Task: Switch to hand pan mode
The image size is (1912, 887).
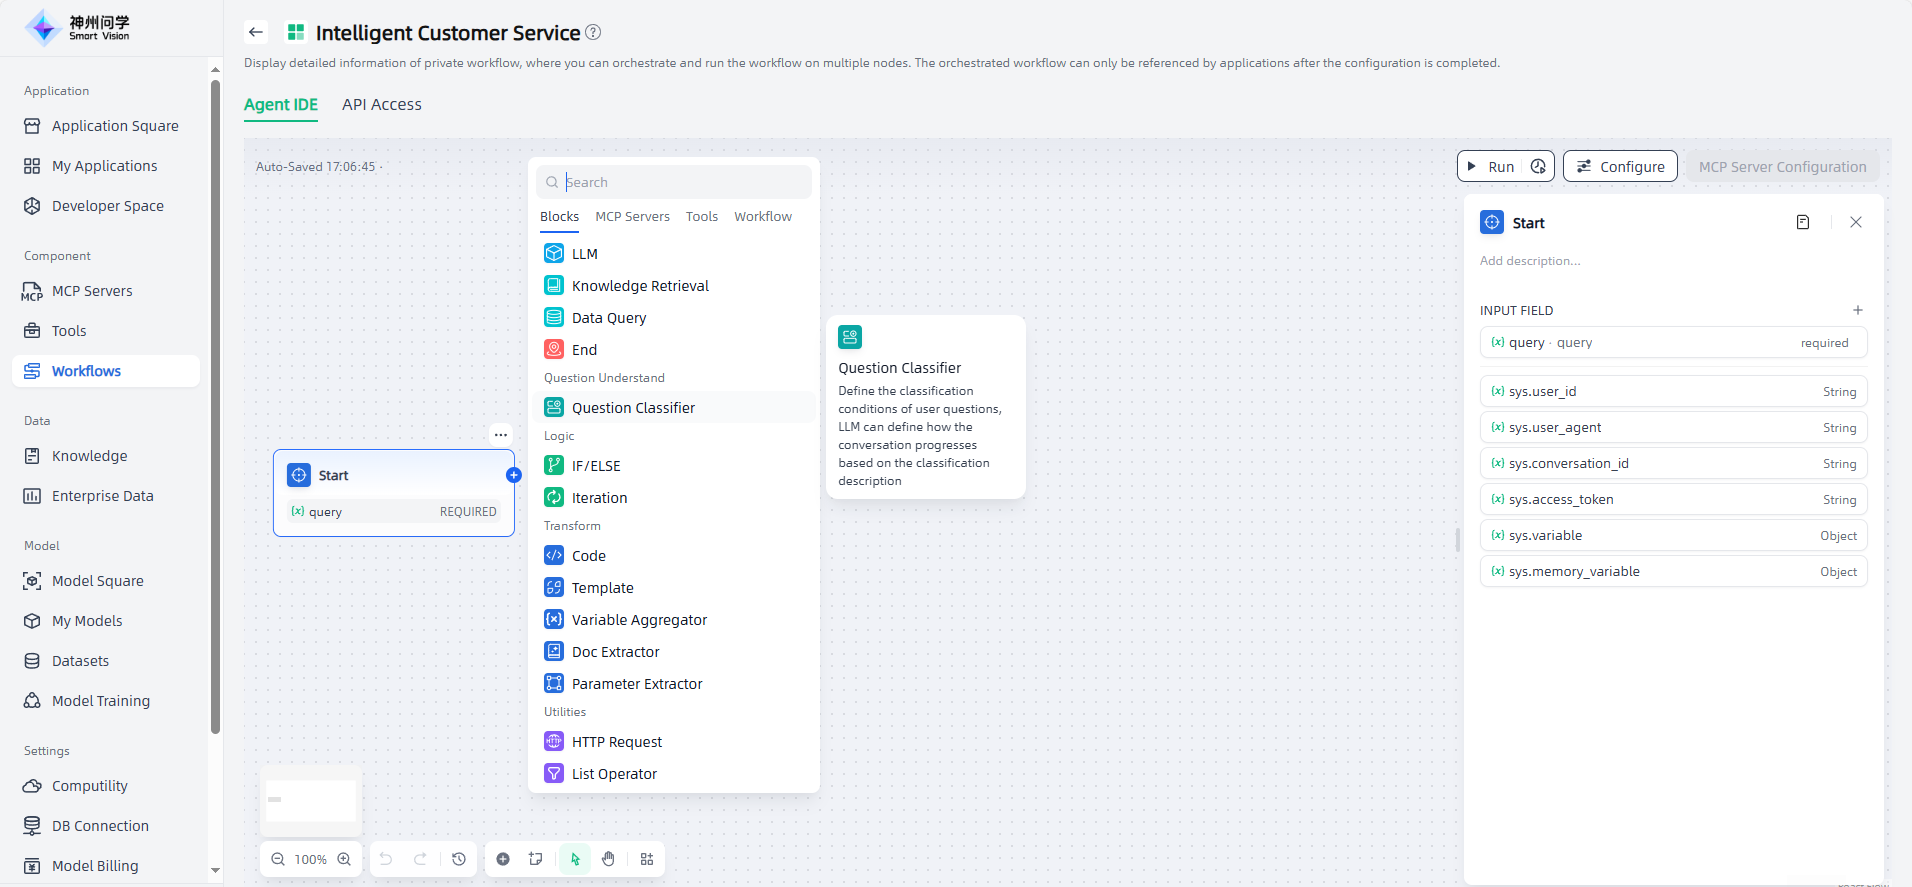Action: pos(608,859)
